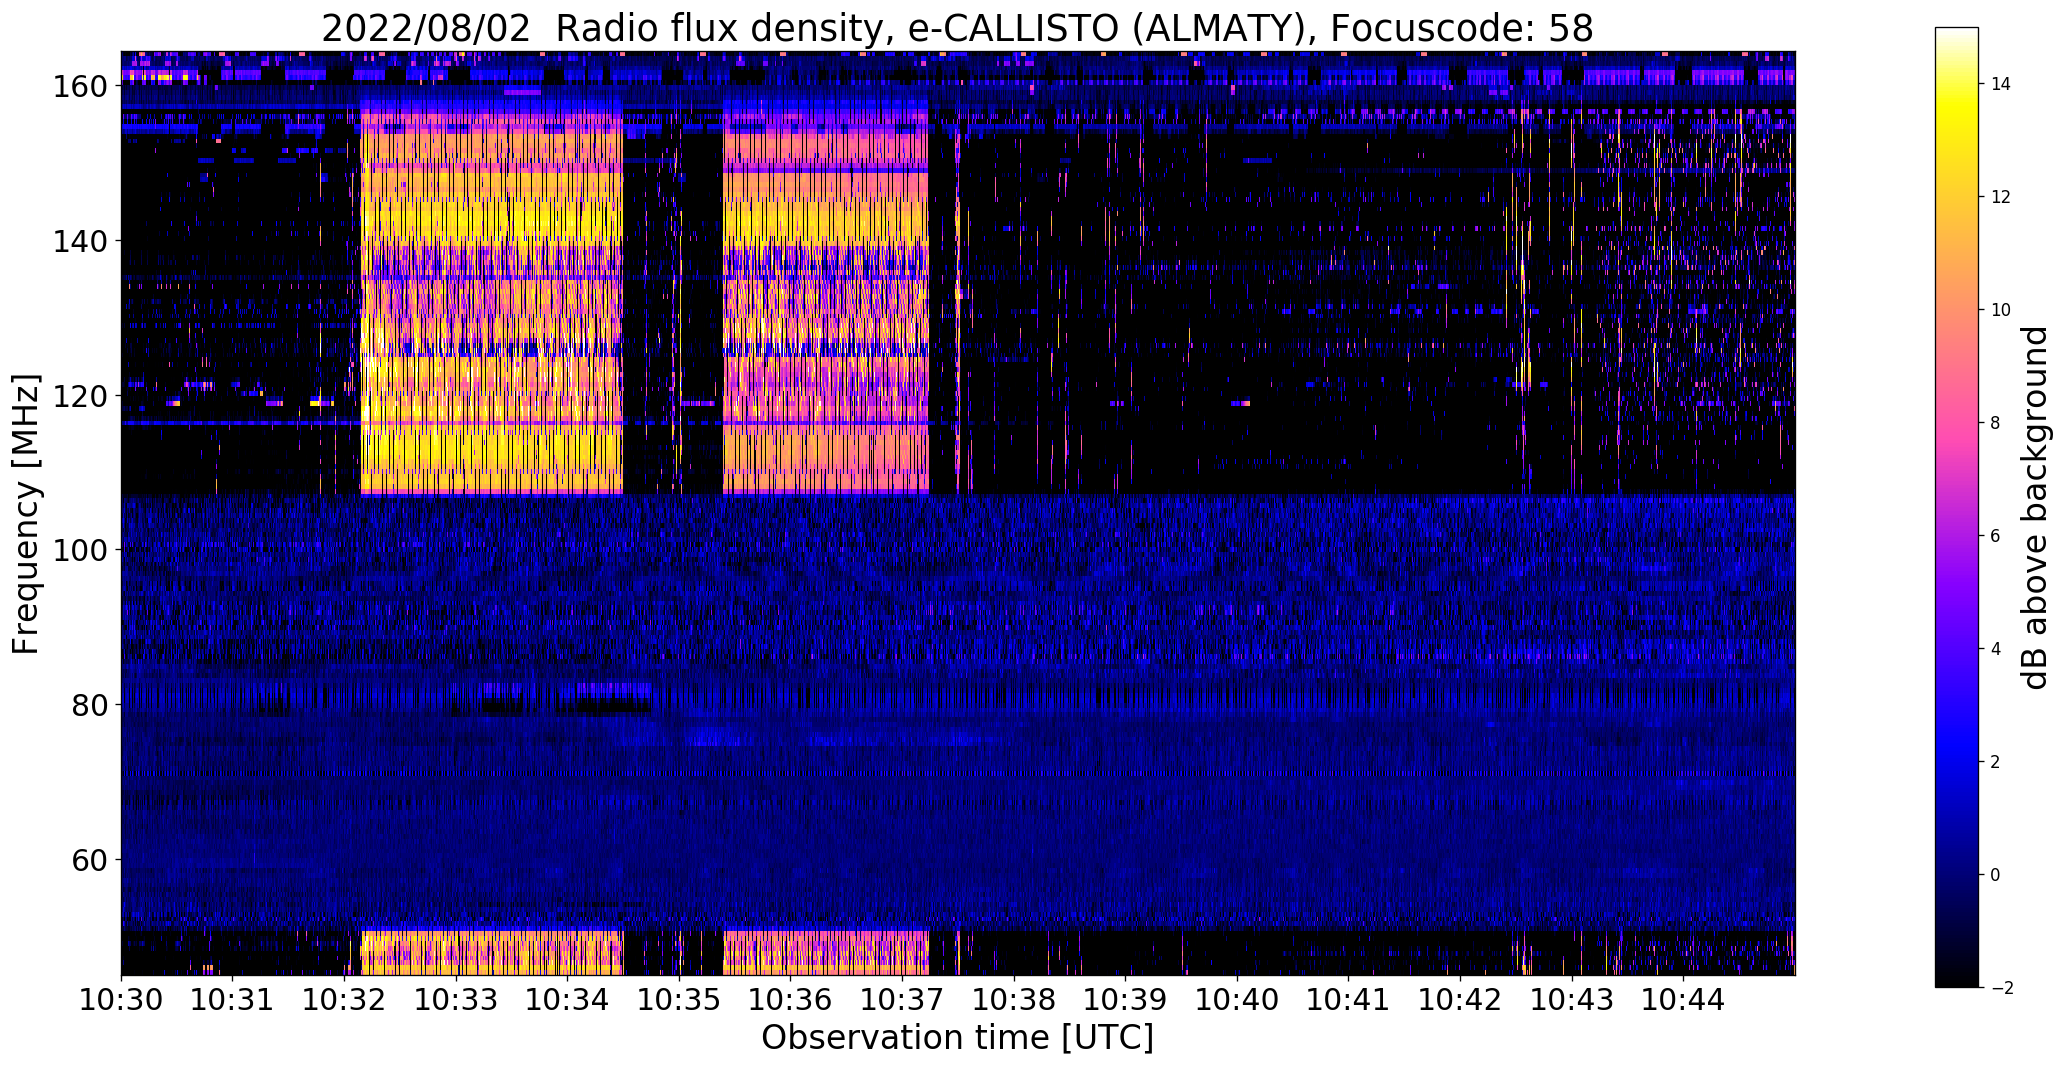Click the colorbar tick value 12
The width and height of the screenshot is (2066, 1067).
click(x=2001, y=197)
